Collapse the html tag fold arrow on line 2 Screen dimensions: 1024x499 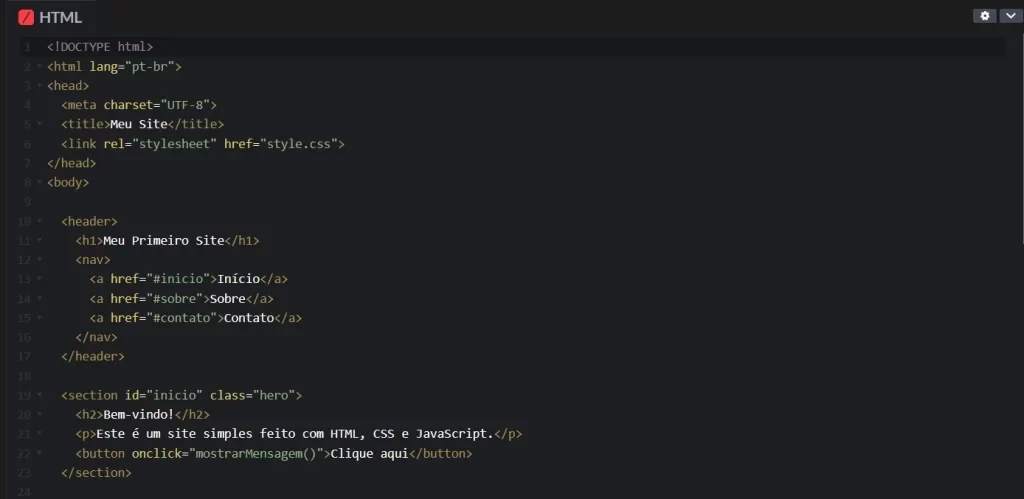click(38, 67)
